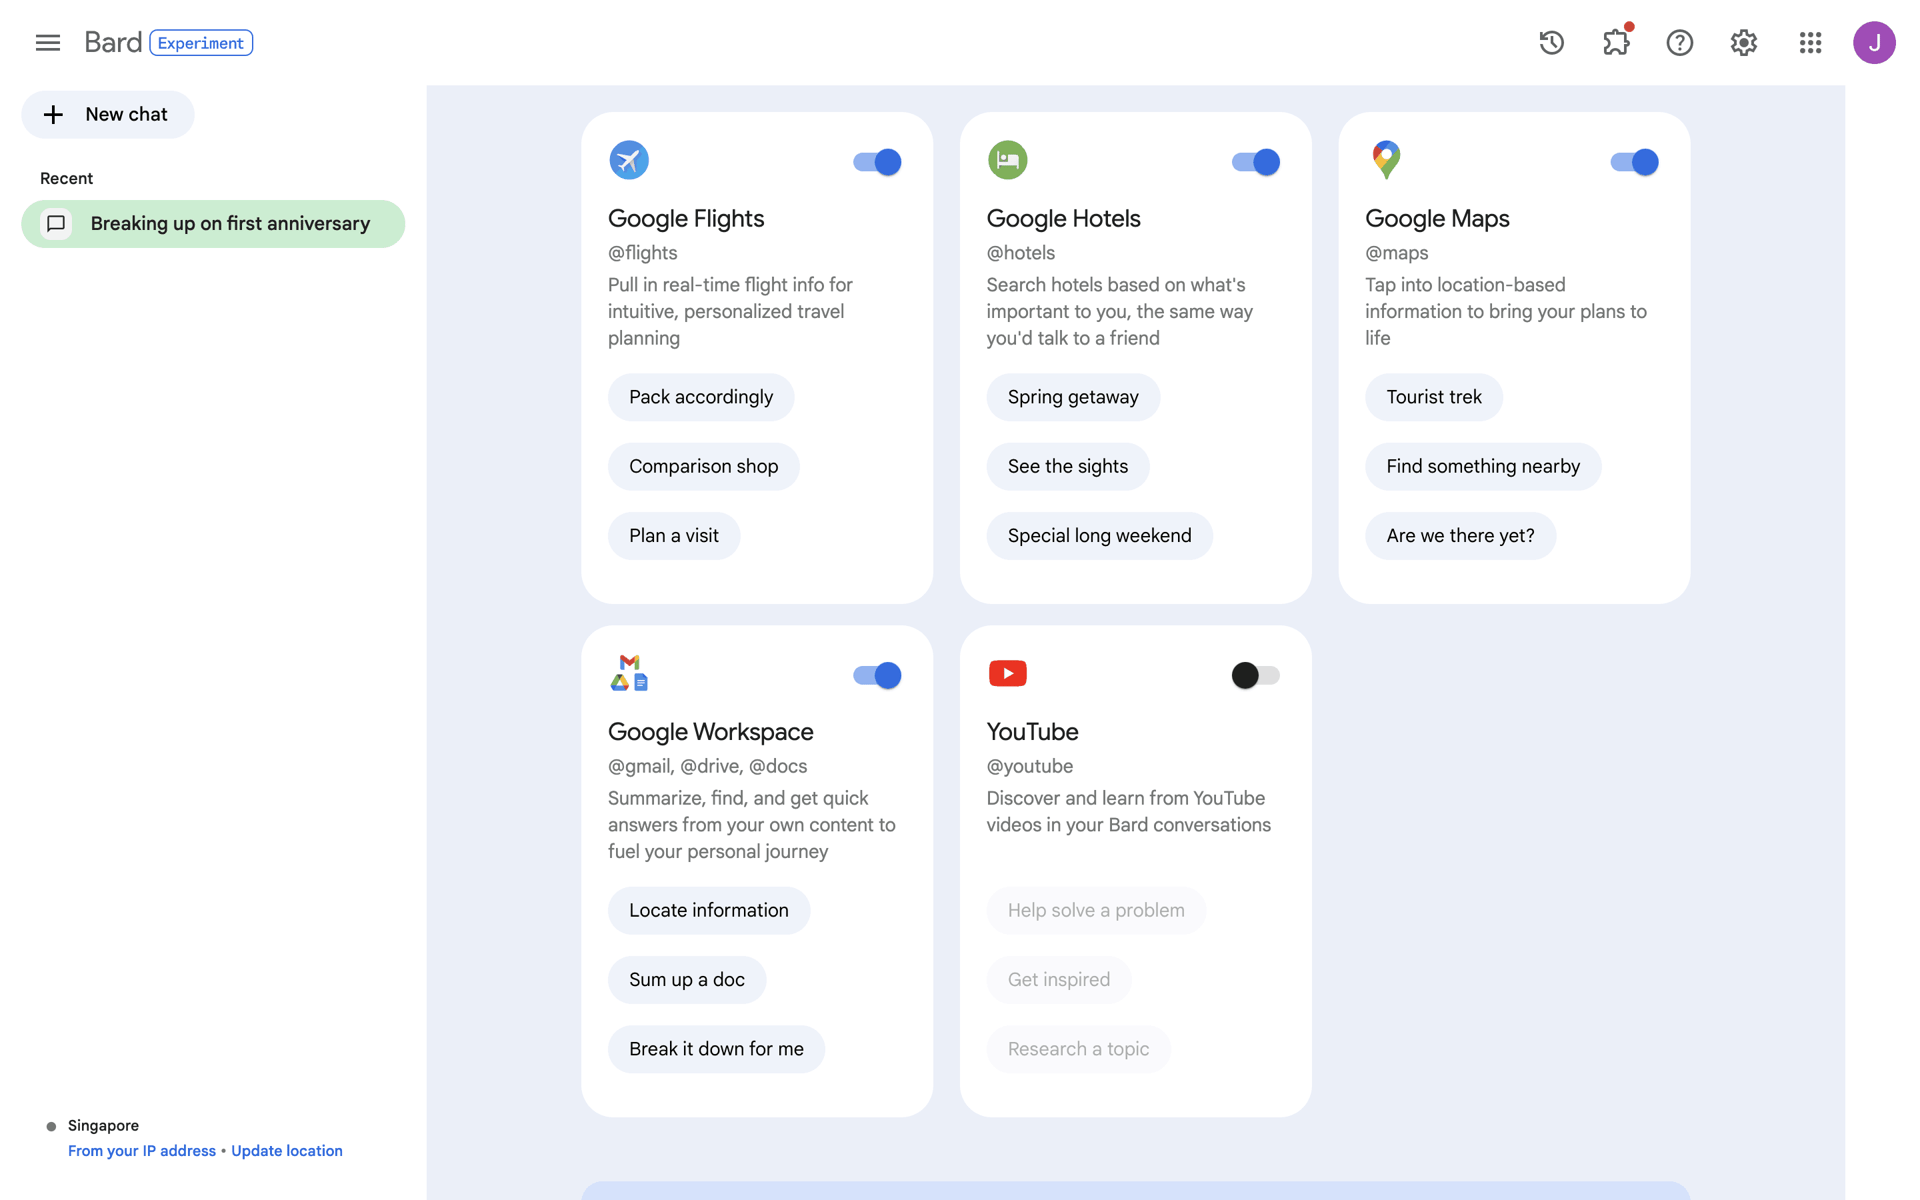The image size is (1920, 1200).
Task: Select the 'Comparison shop' chip
Action: (703, 466)
